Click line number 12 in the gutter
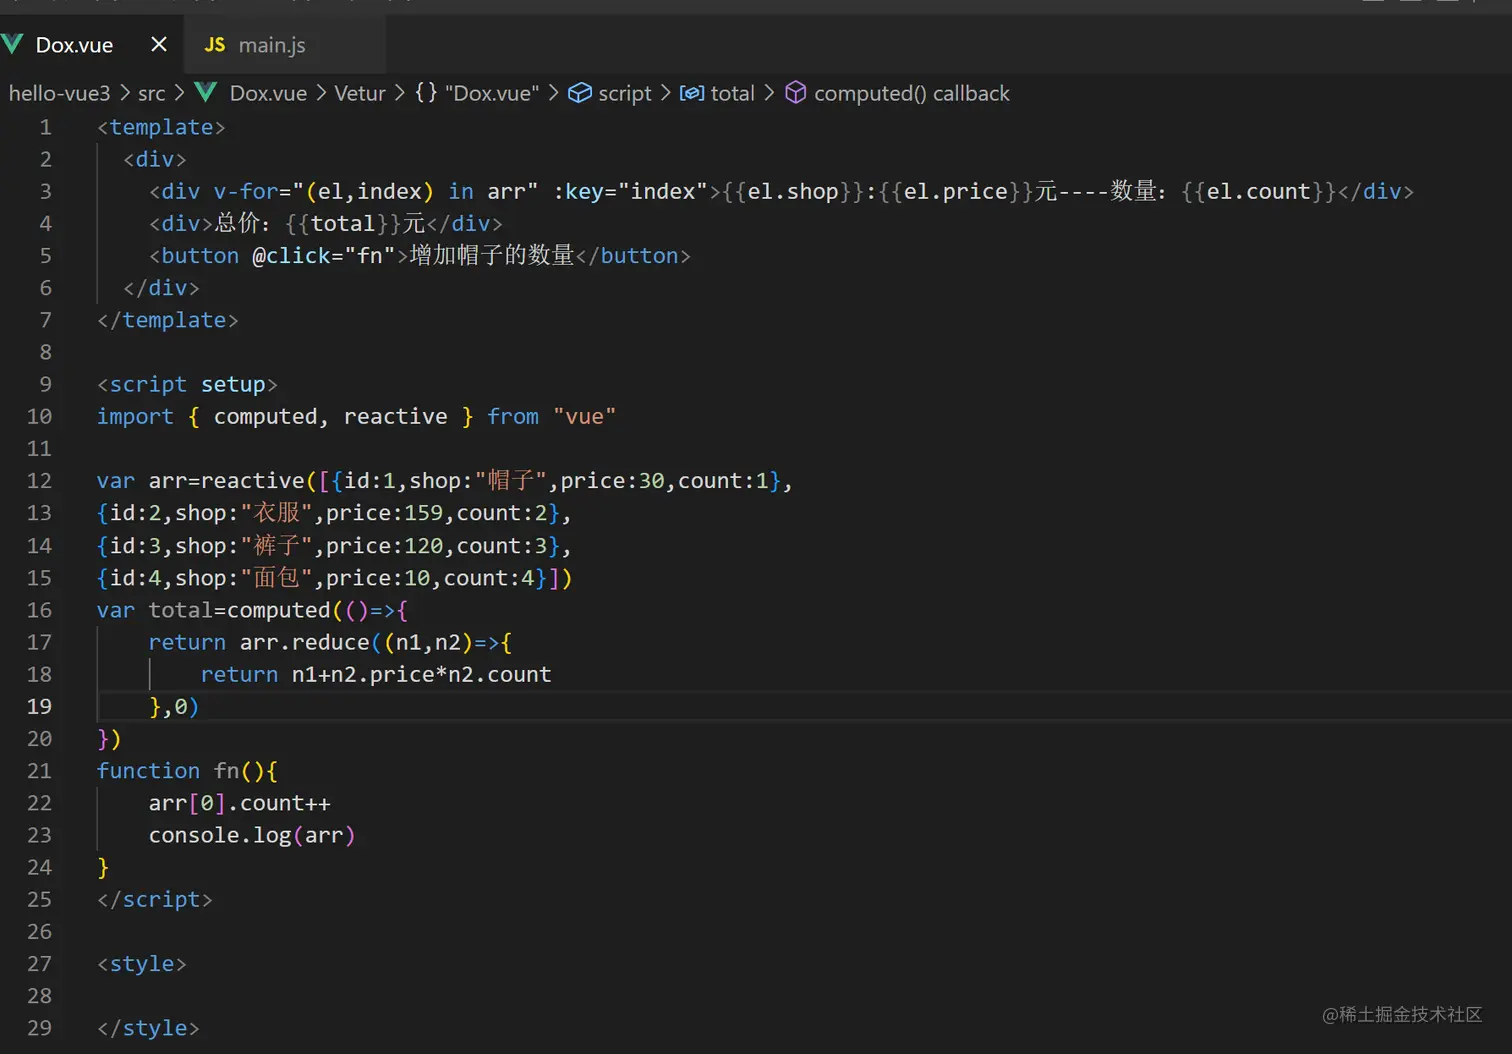Viewport: 1512px width, 1054px height. [39, 481]
